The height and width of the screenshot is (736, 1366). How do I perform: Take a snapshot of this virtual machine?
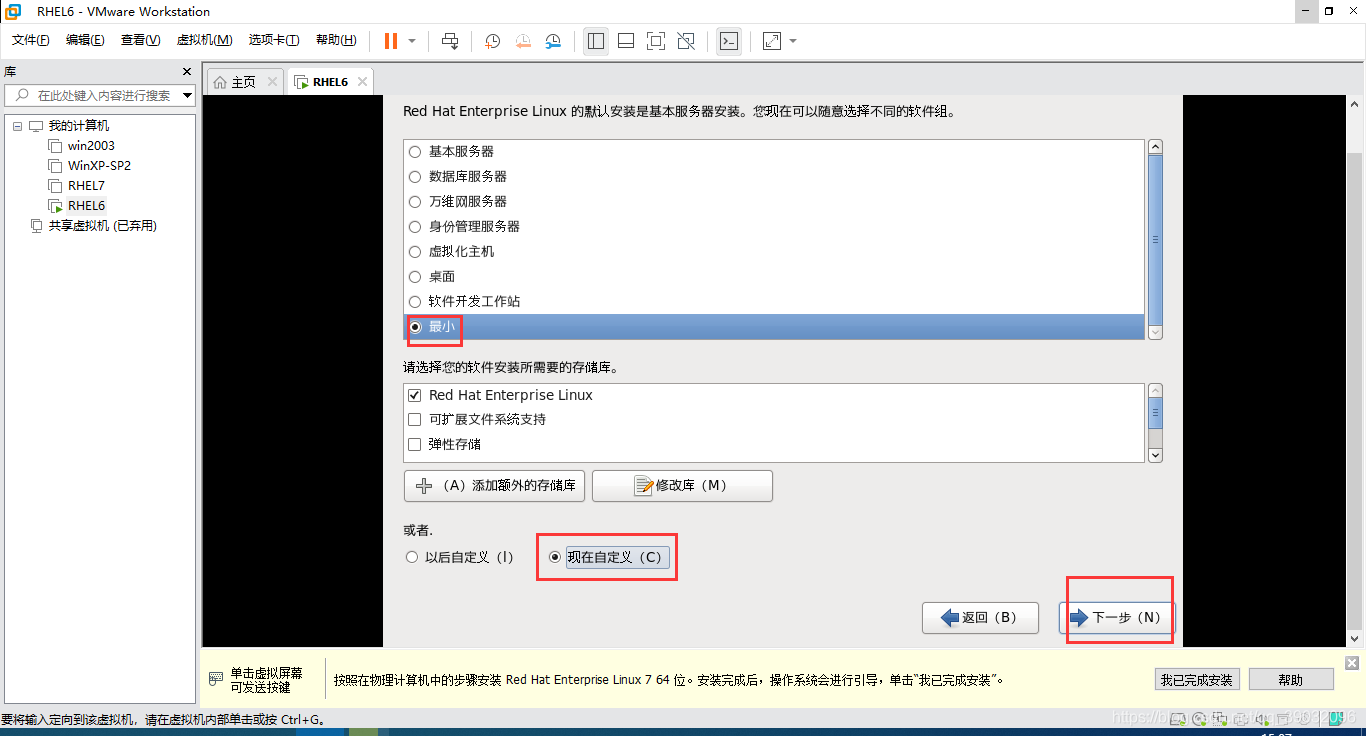coord(493,41)
